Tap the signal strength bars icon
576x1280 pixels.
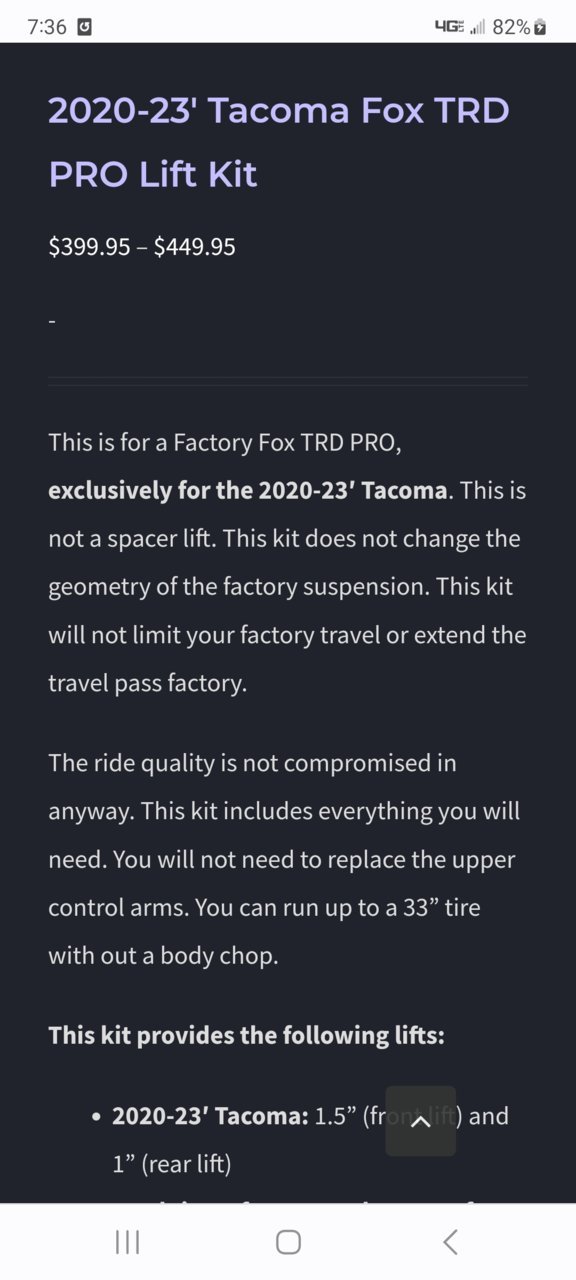478,27
